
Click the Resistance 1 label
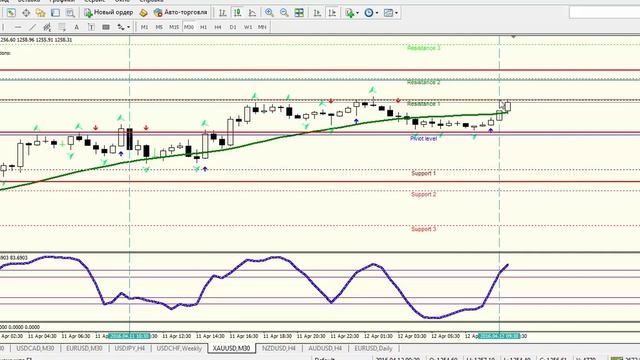coord(423,104)
